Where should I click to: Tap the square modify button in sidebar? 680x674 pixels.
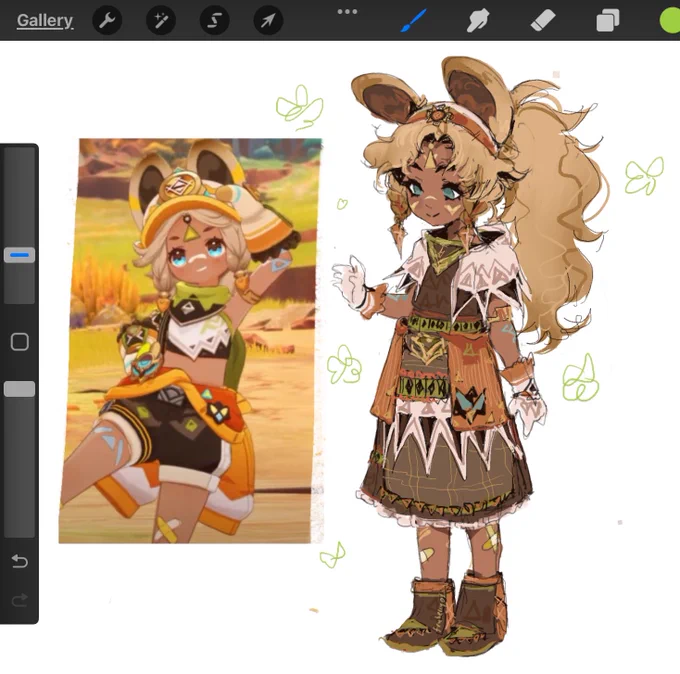tap(20, 342)
